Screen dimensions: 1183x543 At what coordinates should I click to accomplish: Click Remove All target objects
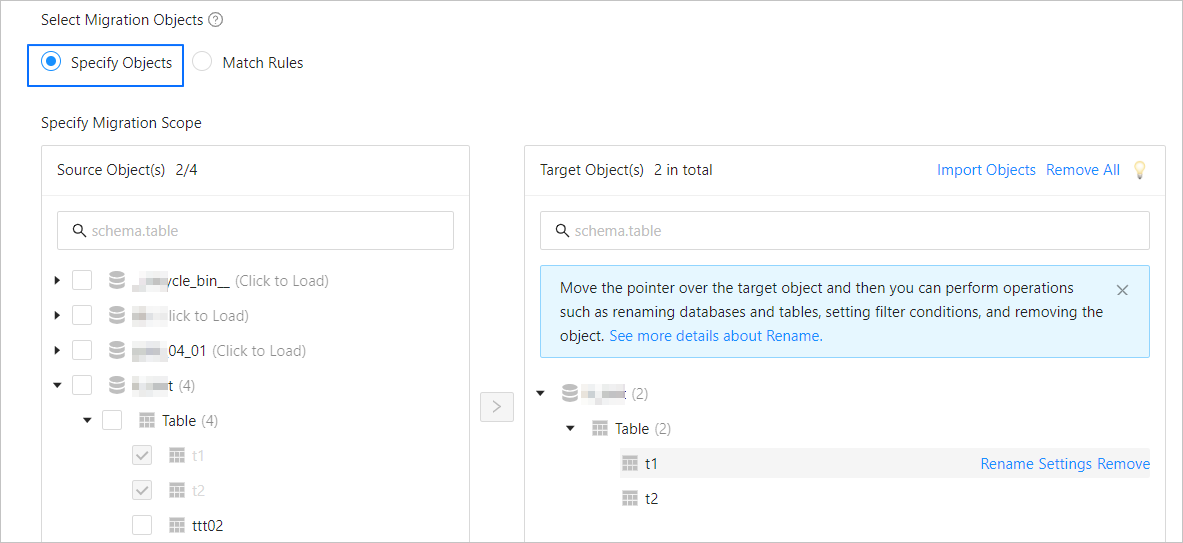1083,170
